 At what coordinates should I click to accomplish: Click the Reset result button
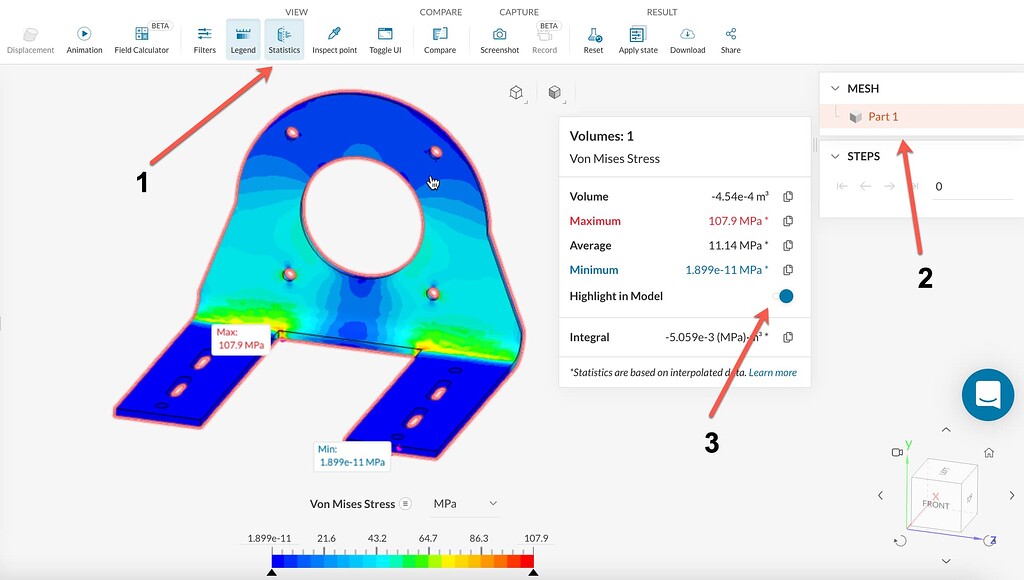pyautogui.click(x=593, y=39)
